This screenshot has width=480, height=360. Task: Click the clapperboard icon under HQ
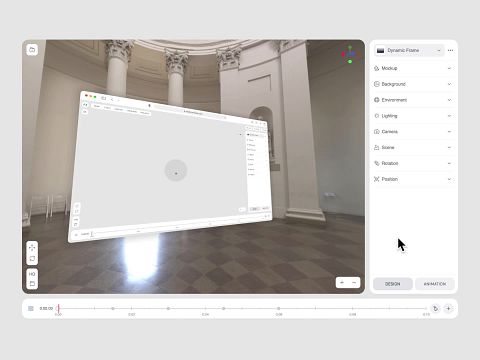click(x=32, y=284)
